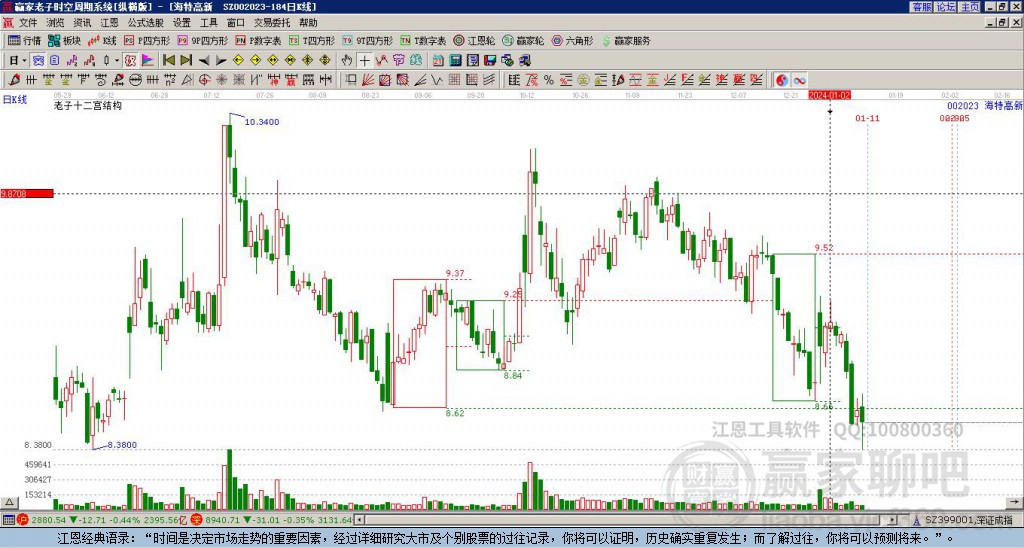The image size is (1024, 548).
Task: Open the calculator icon
Action: 456,60
